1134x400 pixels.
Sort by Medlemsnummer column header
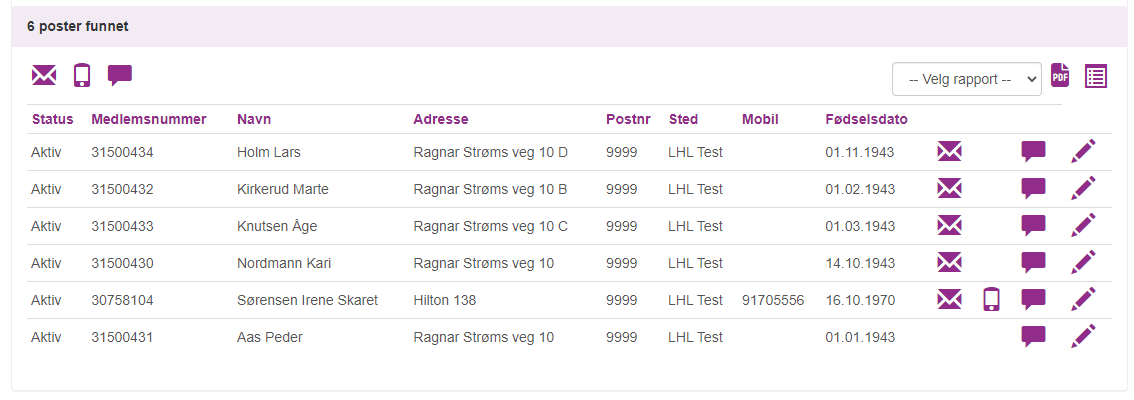click(x=149, y=119)
